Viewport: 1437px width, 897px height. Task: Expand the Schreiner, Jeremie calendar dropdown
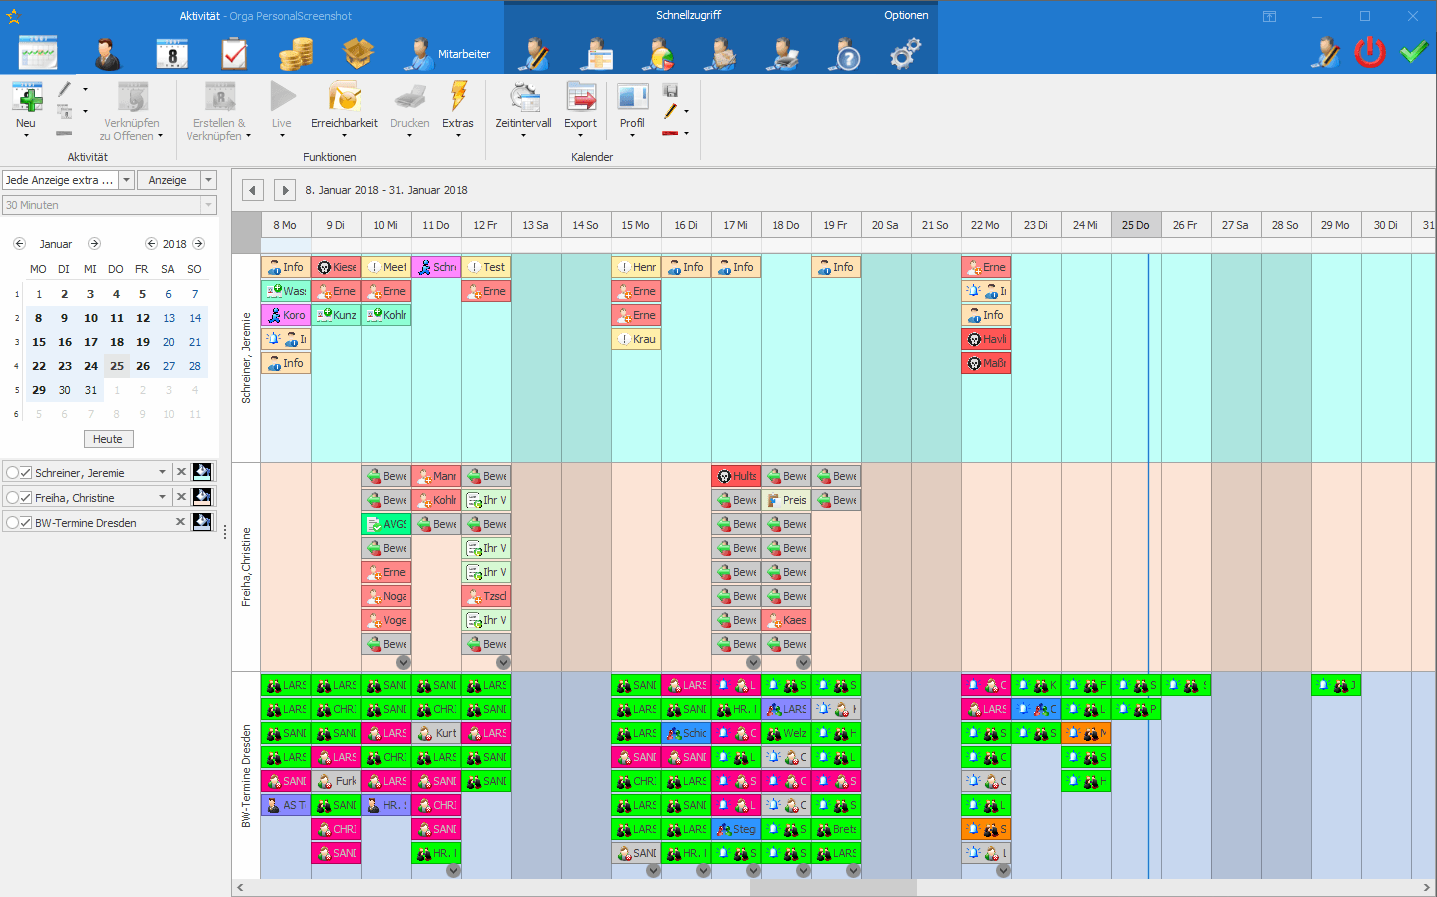pyautogui.click(x=162, y=472)
